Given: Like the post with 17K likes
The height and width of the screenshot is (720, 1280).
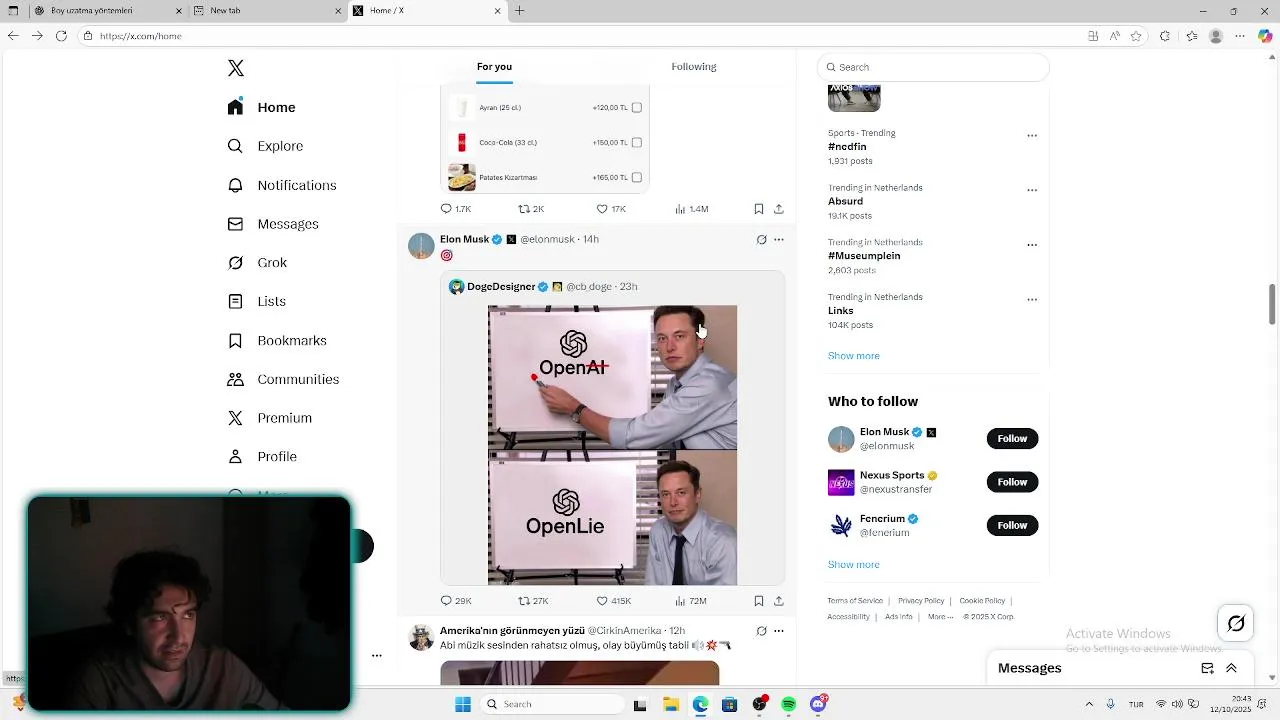Looking at the screenshot, I should click(x=611, y=209).
